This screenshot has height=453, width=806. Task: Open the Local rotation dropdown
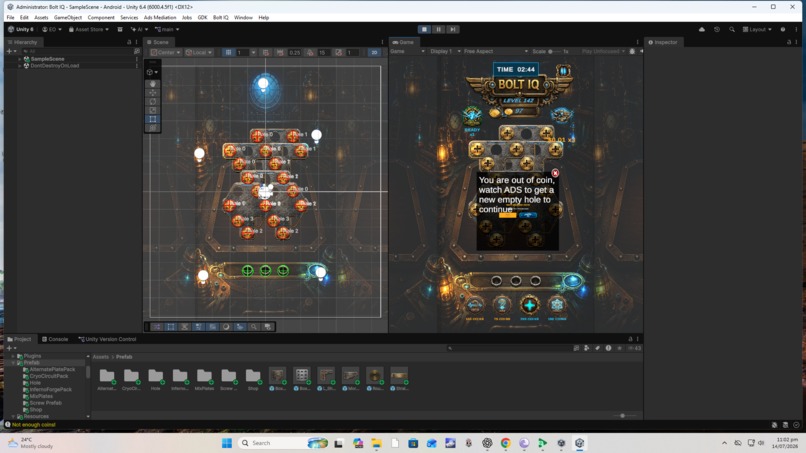point(198,52)
